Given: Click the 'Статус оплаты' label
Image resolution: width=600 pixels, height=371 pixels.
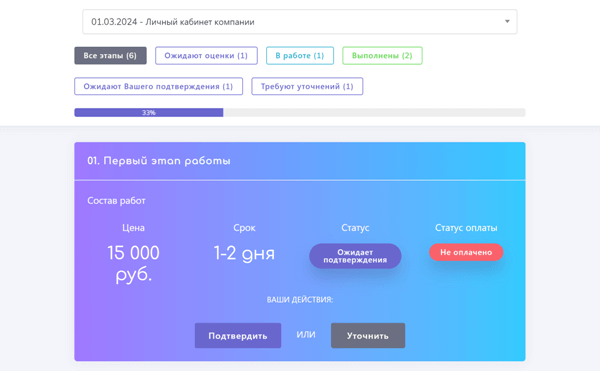Looking at the screenshot, I should tap(466, 228).
